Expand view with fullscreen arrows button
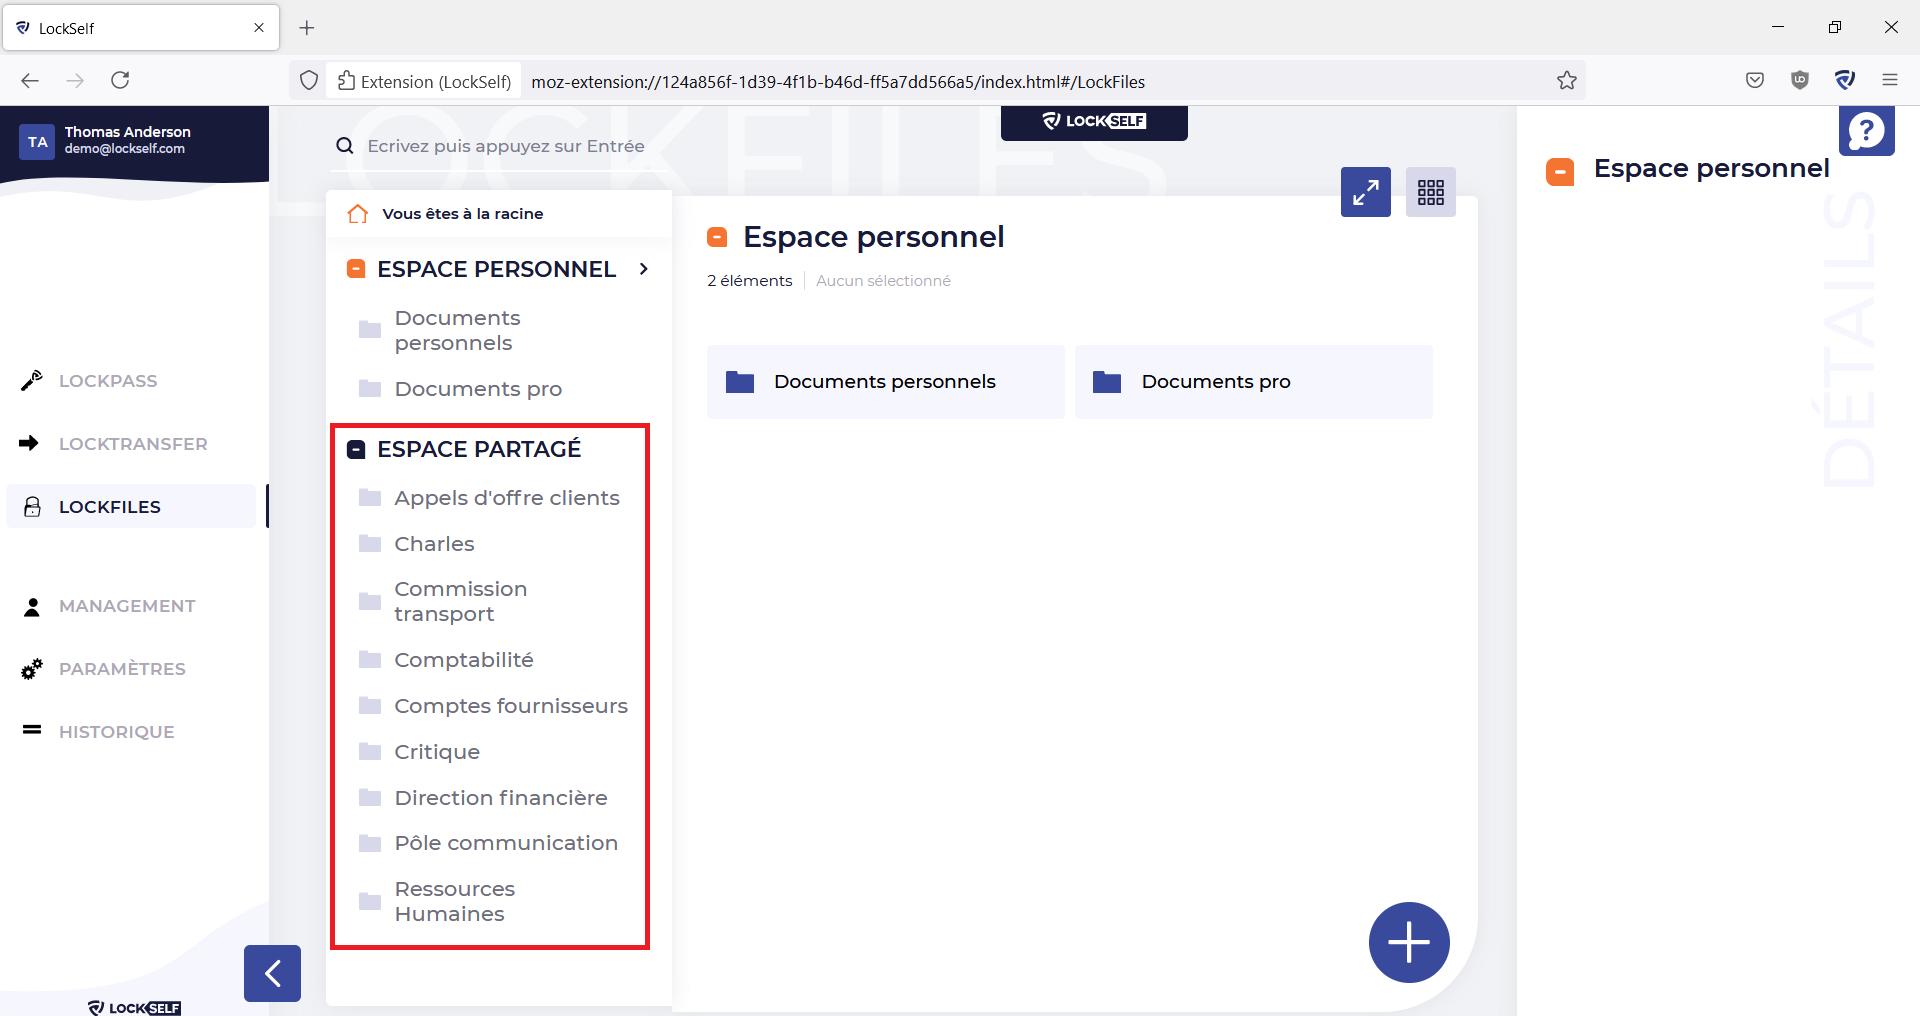 [1366, 192]
